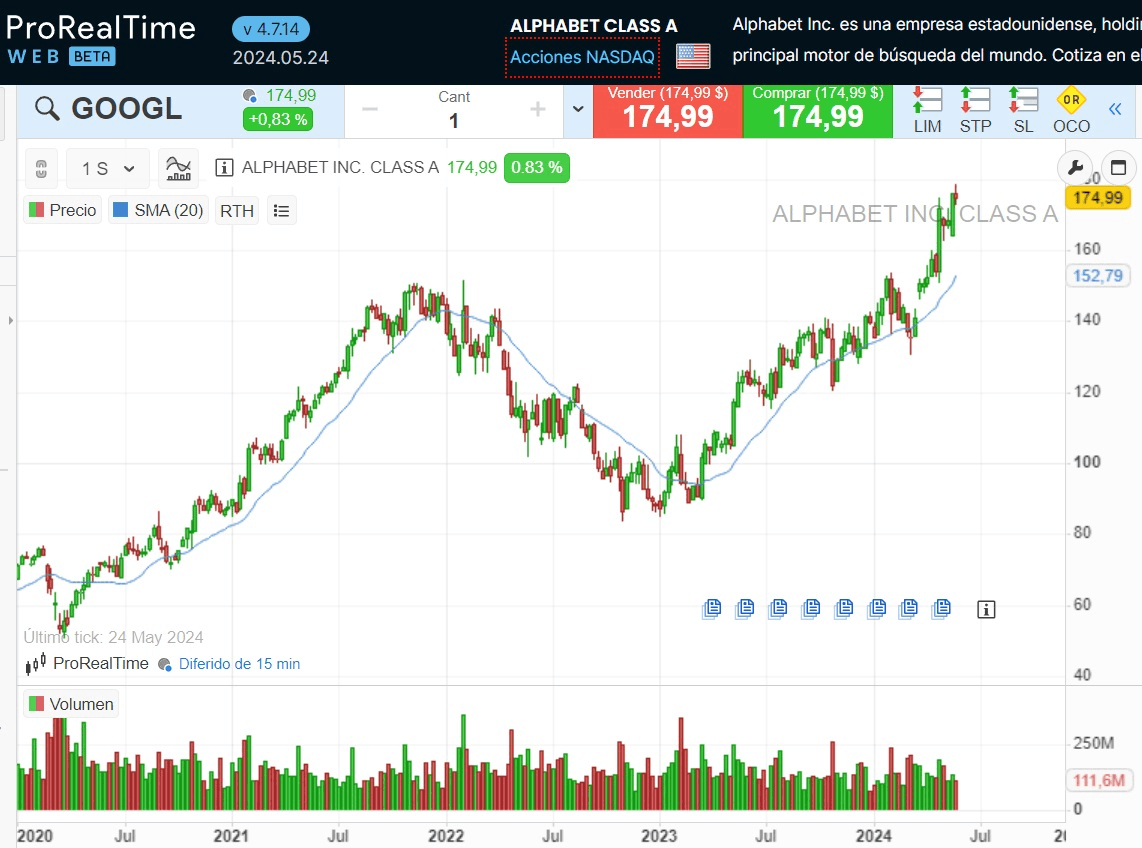Click the green Comprar buy button

coord(817,110)
